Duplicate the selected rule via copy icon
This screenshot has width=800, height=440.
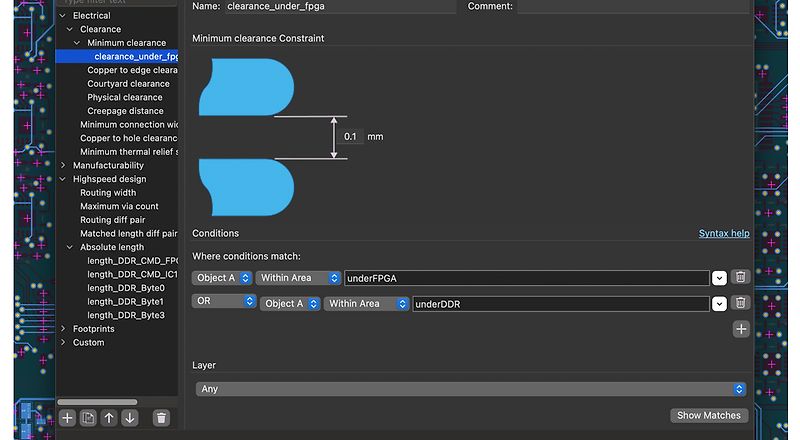pos(88,418)
